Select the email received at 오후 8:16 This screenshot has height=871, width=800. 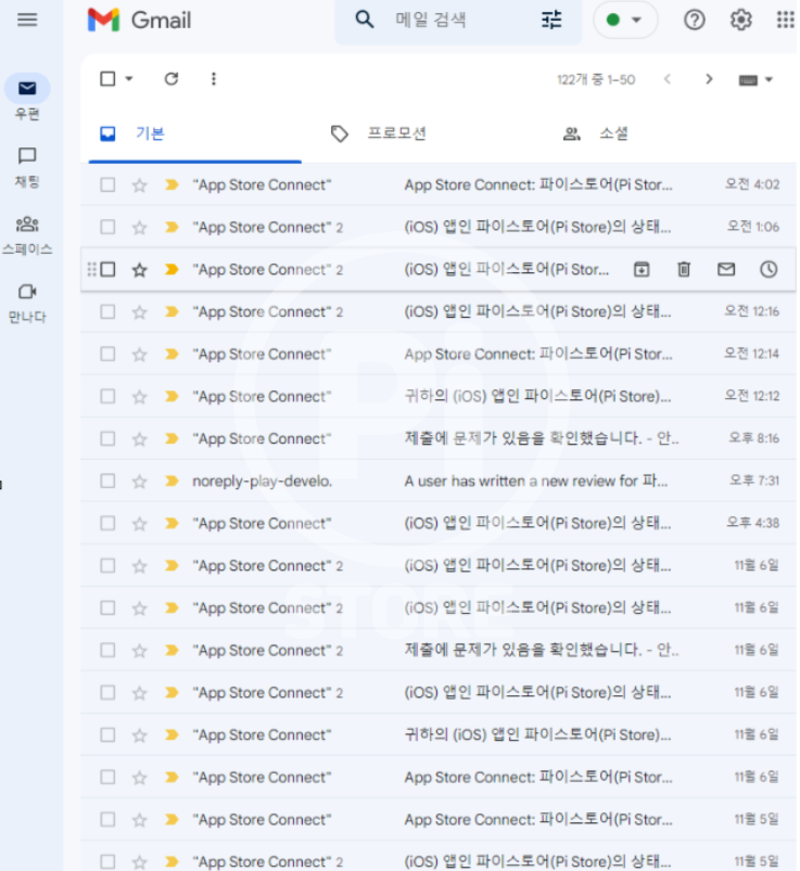108,438
